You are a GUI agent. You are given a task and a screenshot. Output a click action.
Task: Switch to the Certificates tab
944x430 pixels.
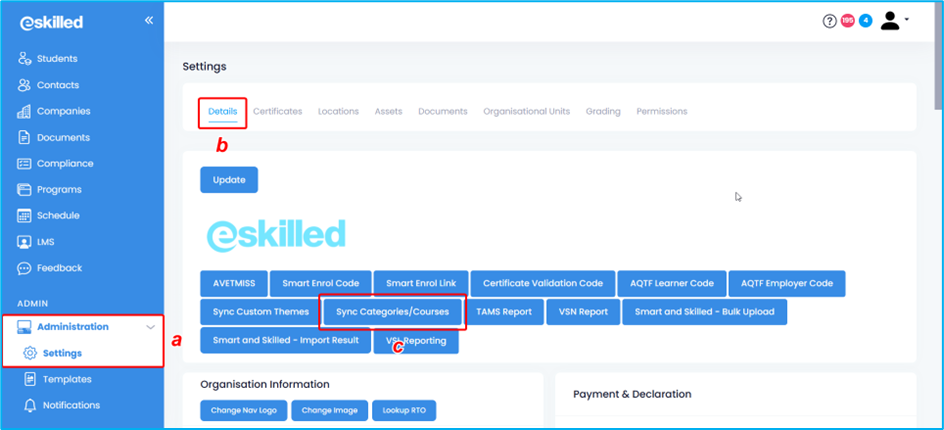click(277, 111)
